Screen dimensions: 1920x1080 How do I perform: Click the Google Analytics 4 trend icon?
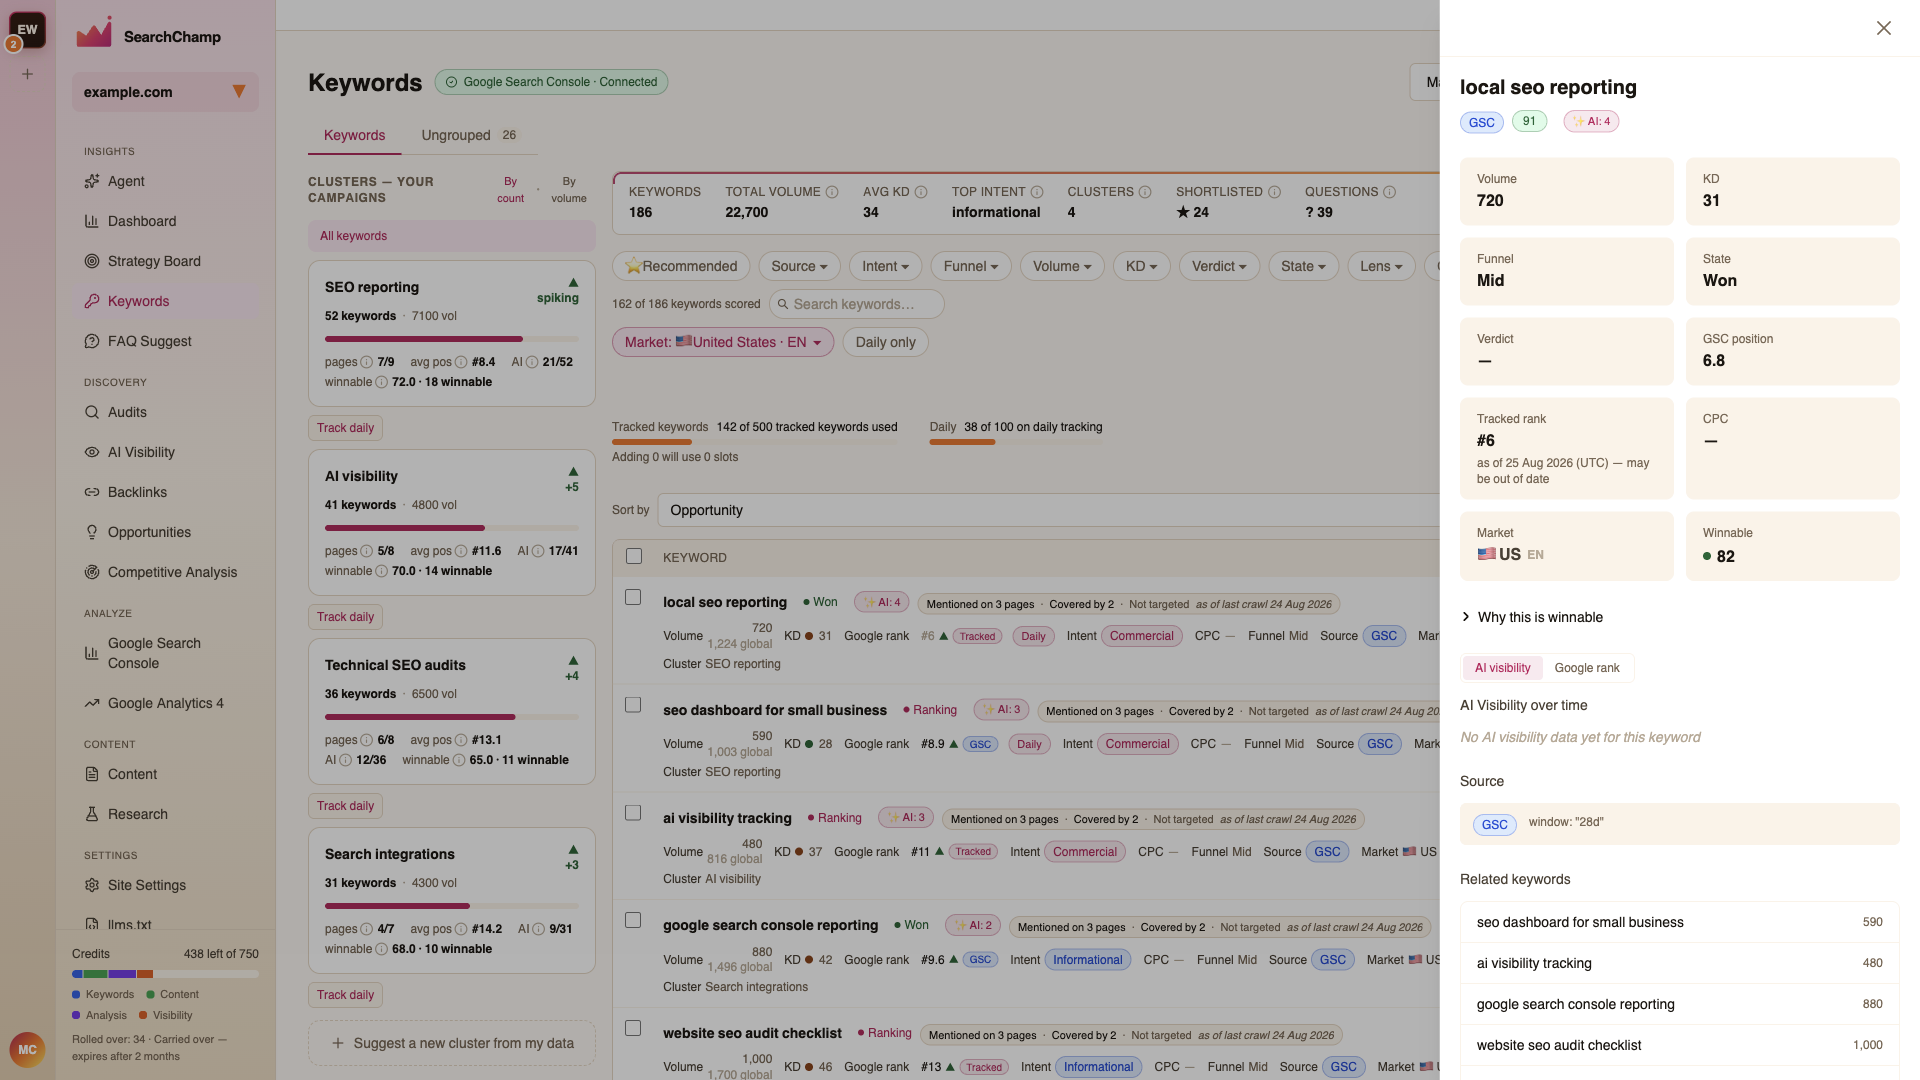point(92,703)
